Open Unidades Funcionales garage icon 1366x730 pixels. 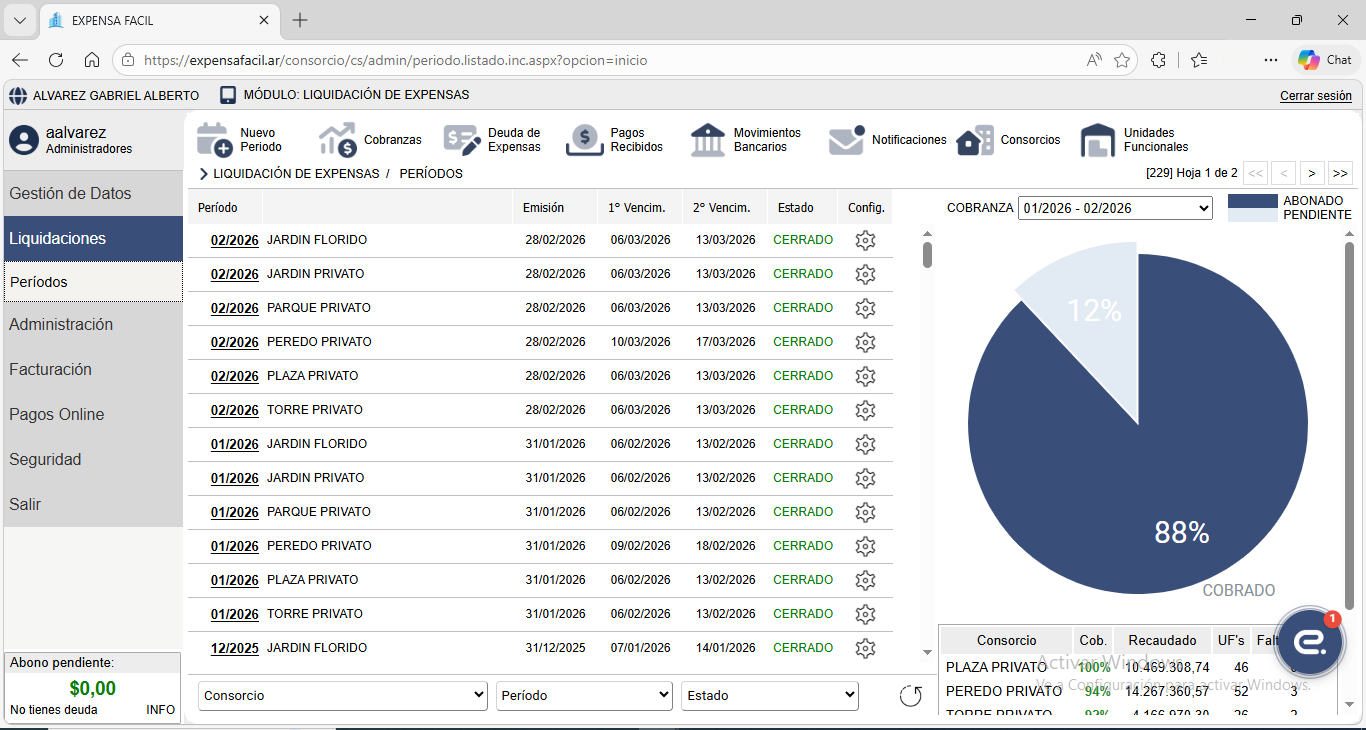tap(1098, 140)
